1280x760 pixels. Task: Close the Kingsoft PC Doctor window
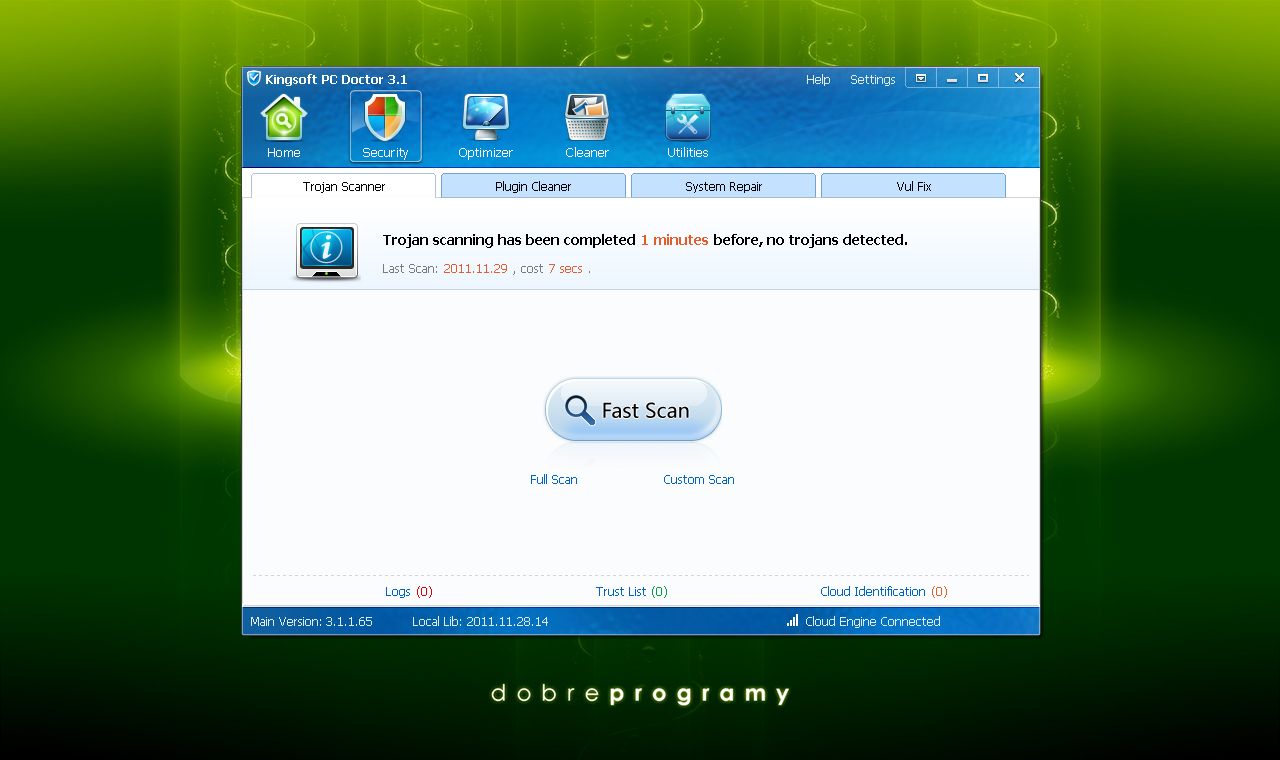(x=1019, y=78)
